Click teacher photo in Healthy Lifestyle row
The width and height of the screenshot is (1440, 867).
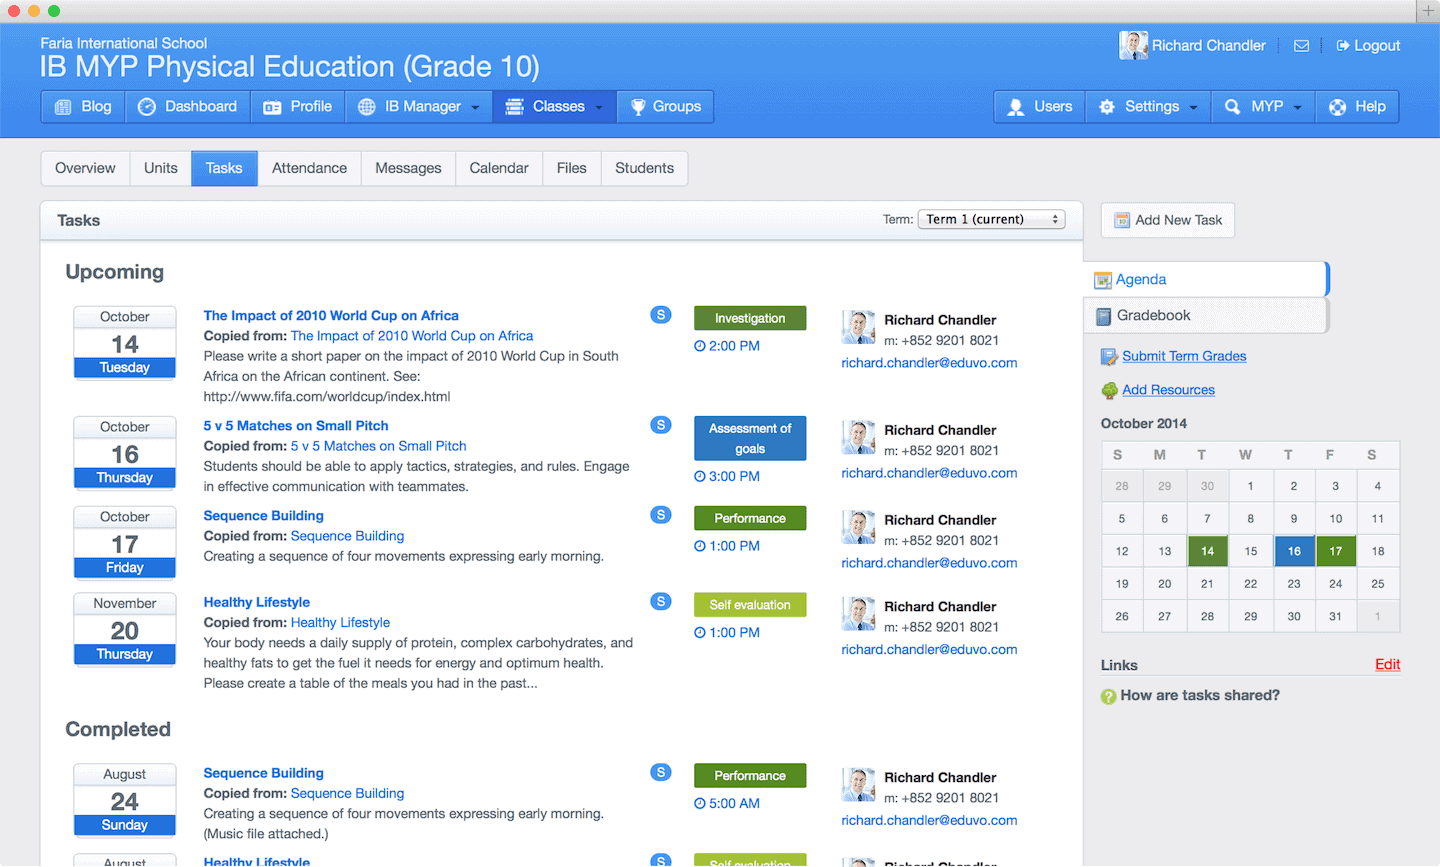click(858, 614)
